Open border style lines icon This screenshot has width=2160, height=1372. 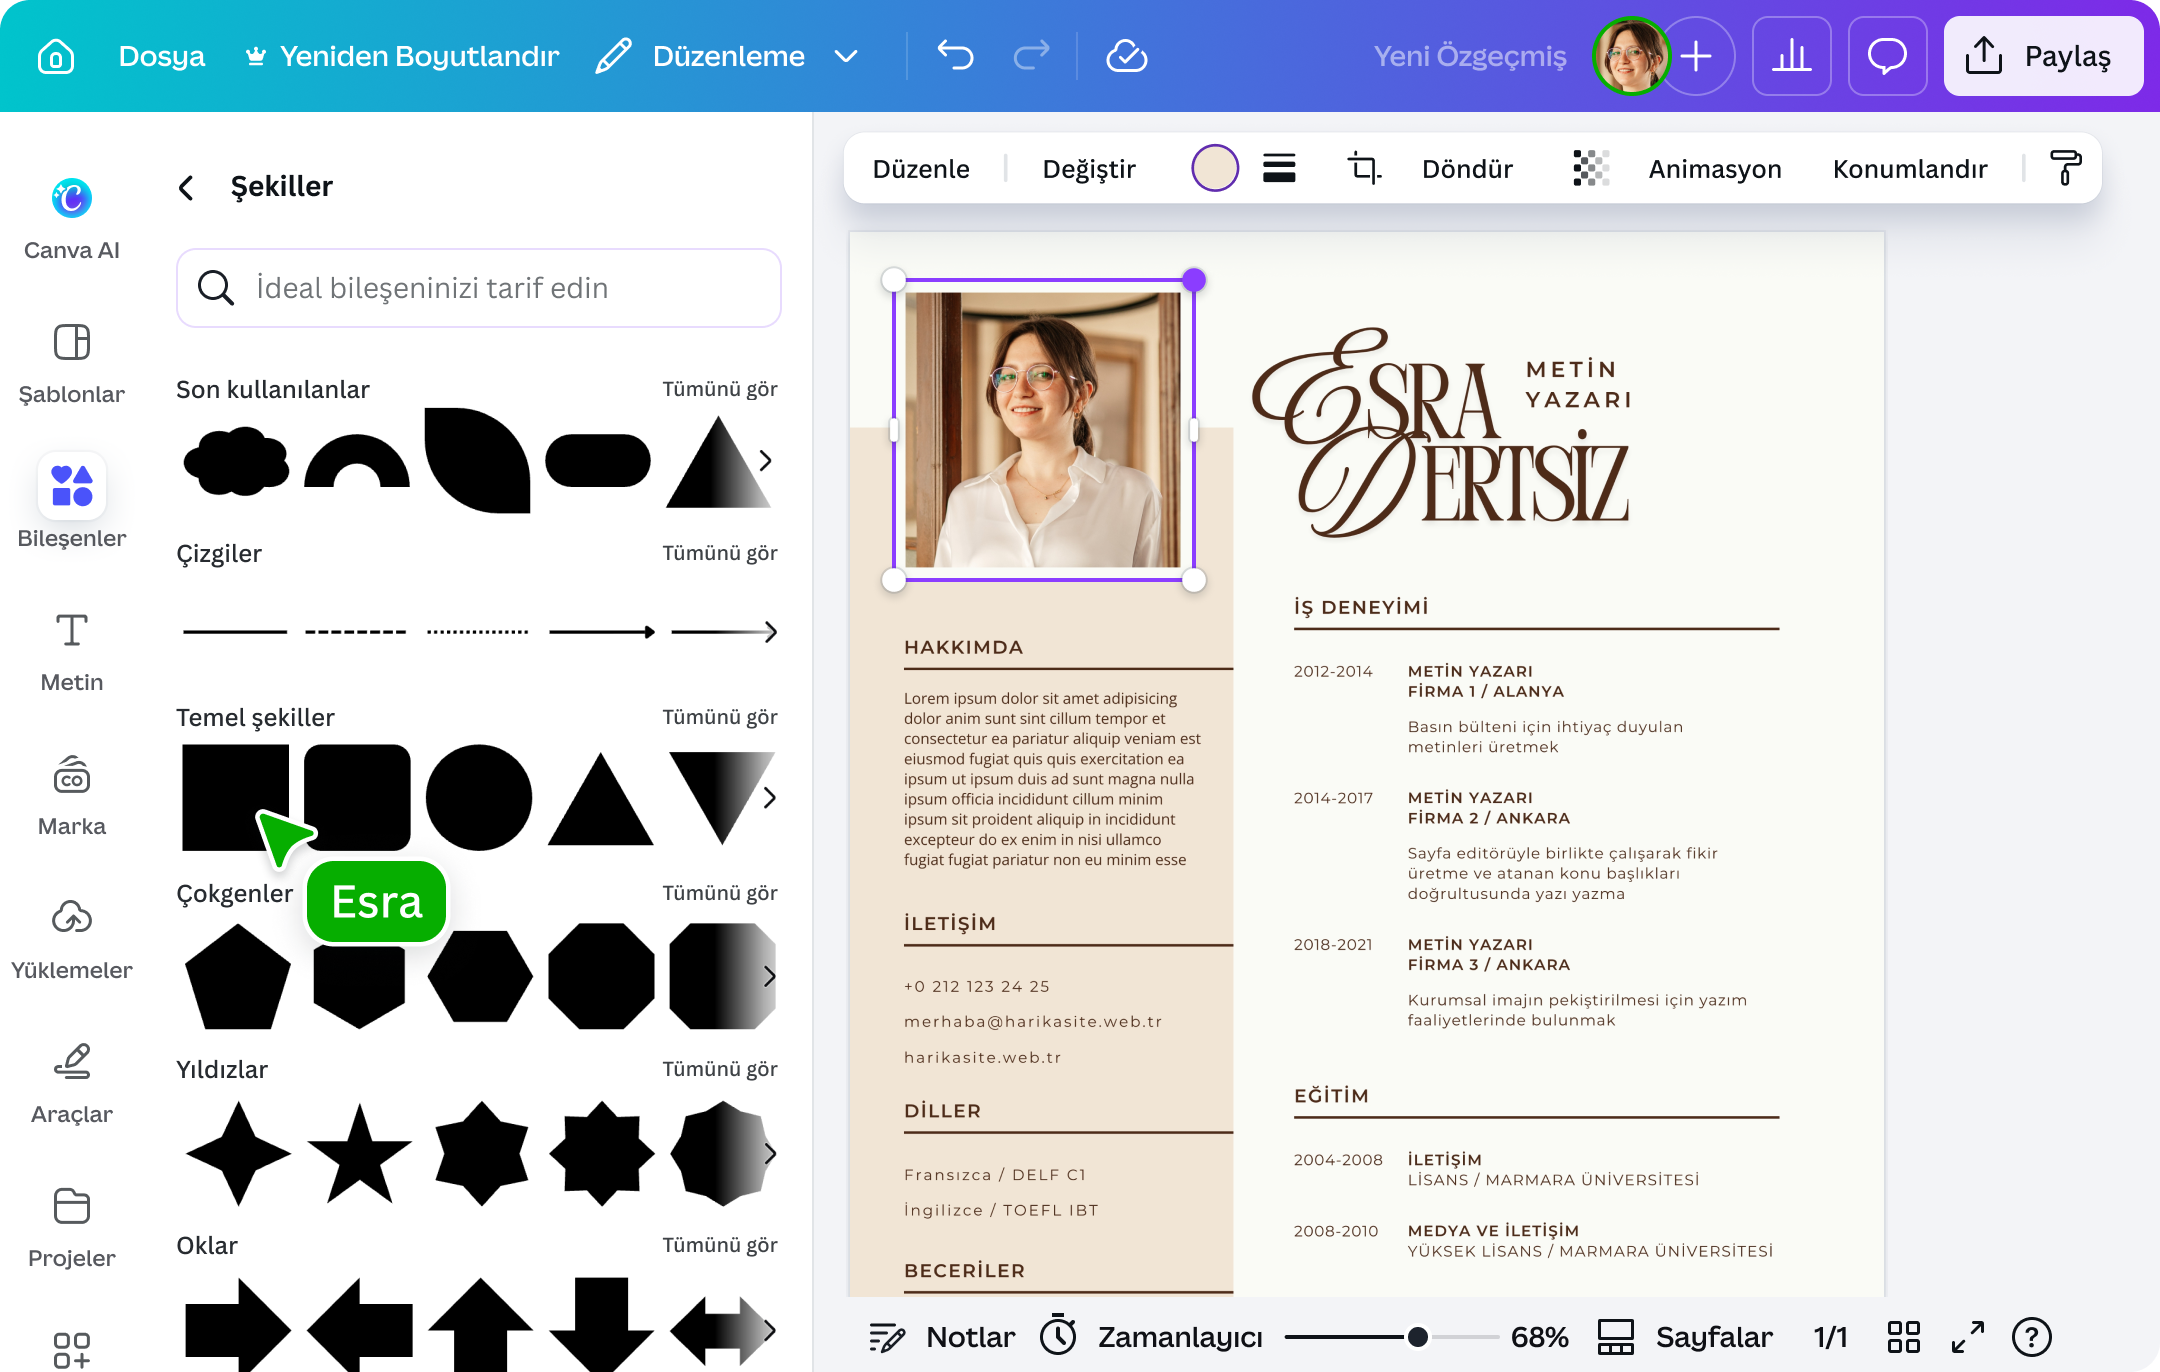tap(1279, 168)
